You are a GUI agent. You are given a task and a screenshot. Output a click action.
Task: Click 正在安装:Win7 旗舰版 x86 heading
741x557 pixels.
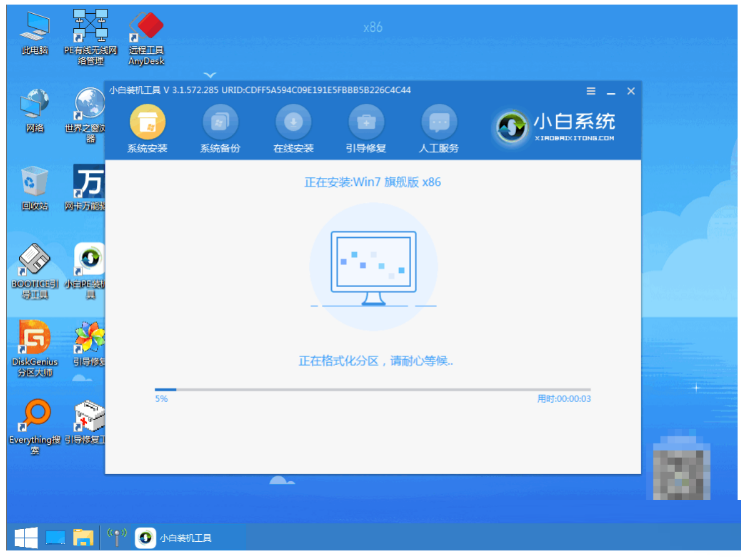click(x=372, y=182)
